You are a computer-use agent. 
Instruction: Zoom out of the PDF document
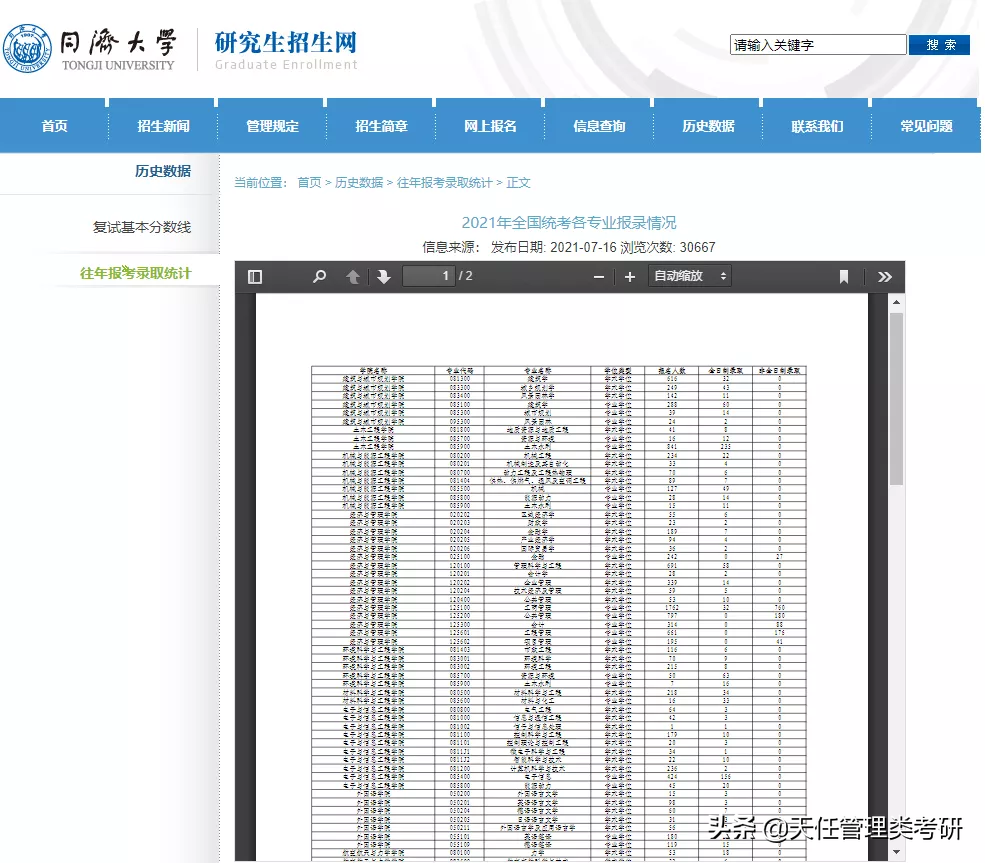598,275
